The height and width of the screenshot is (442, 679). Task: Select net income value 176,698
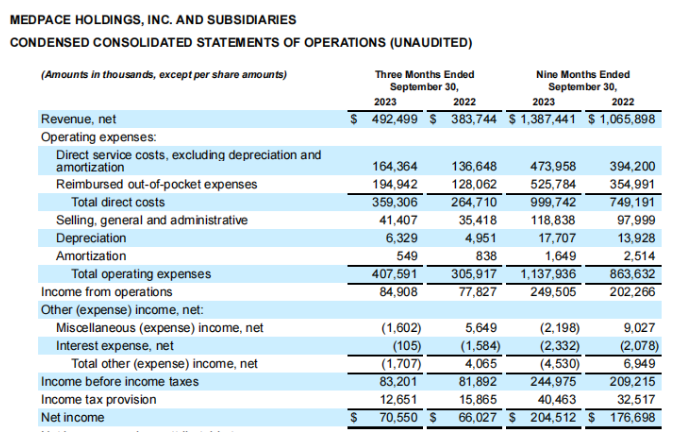pyautogui.click(x=632, y=418)
